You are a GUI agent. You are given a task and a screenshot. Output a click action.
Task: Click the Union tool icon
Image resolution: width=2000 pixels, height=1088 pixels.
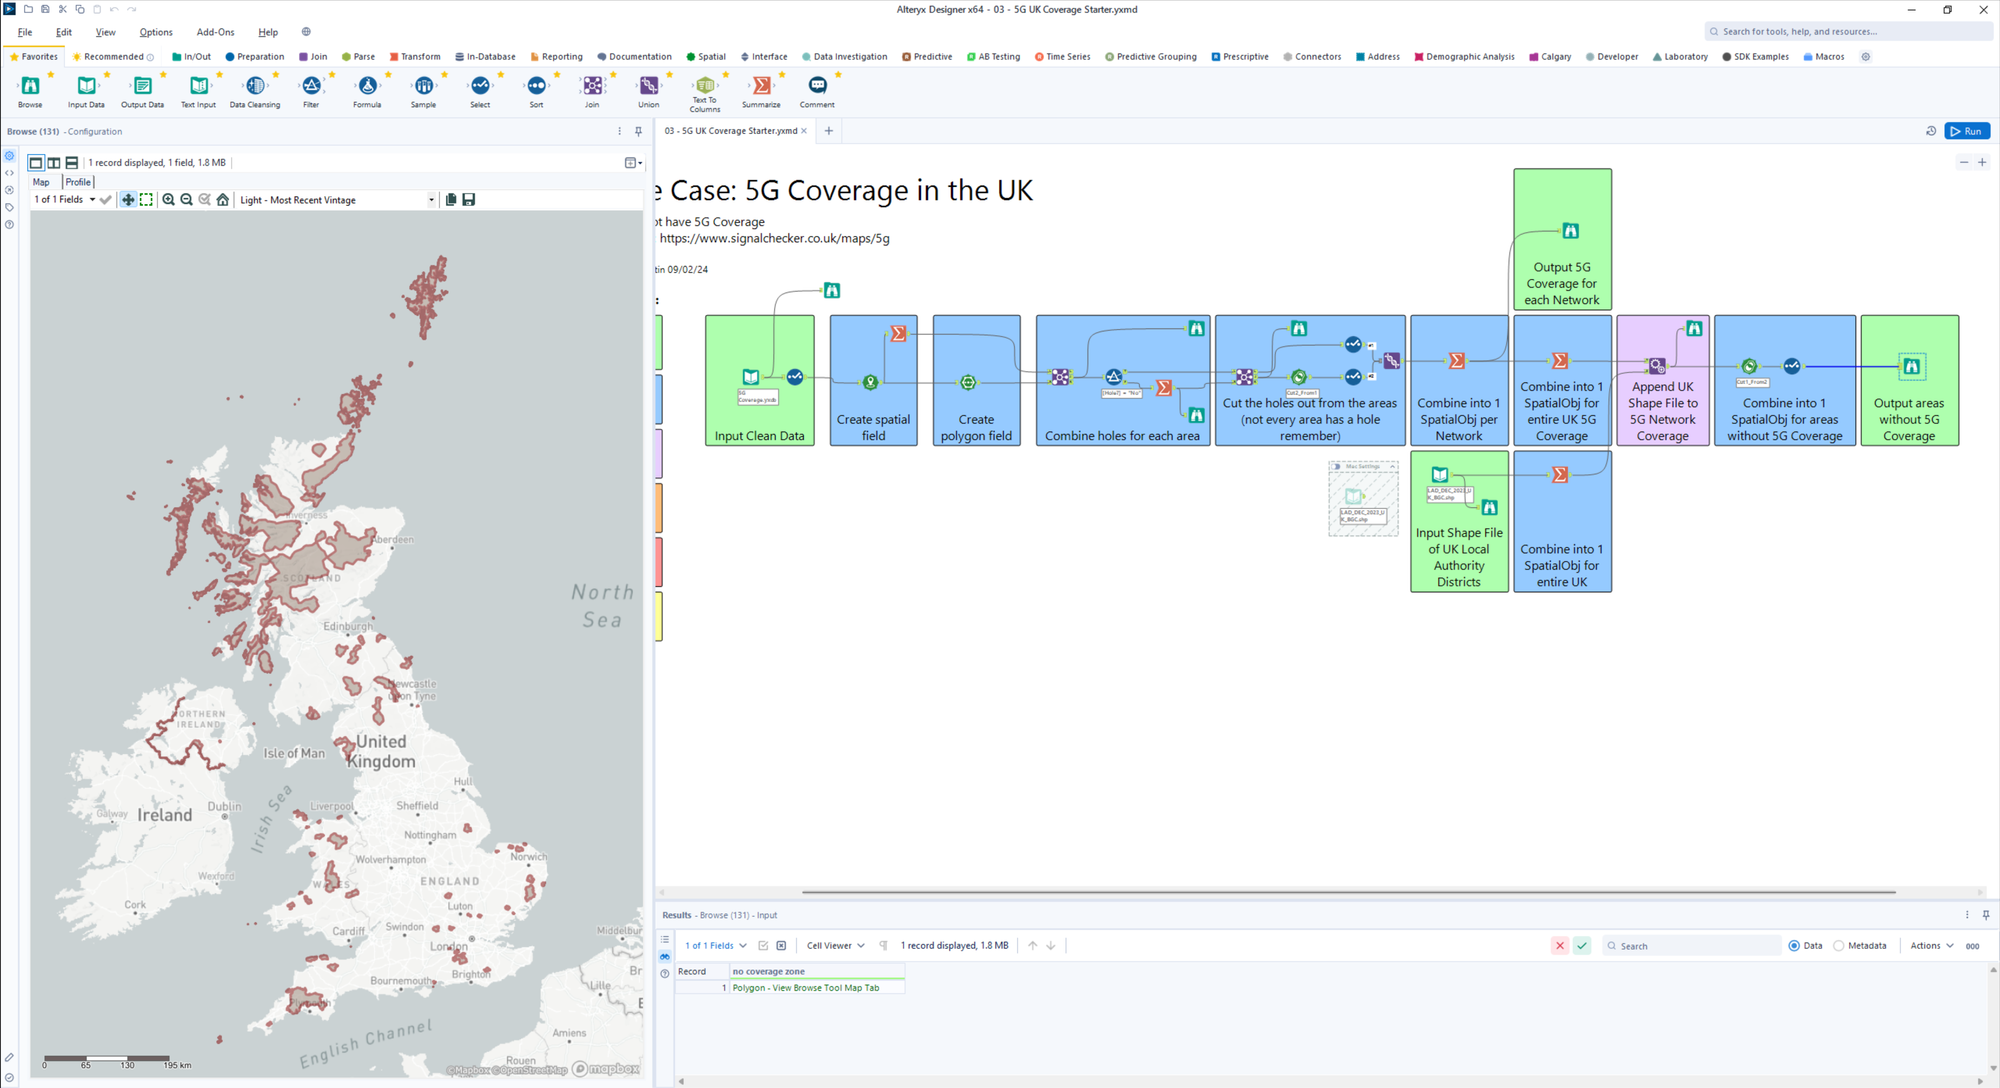[x=649, y=87]
